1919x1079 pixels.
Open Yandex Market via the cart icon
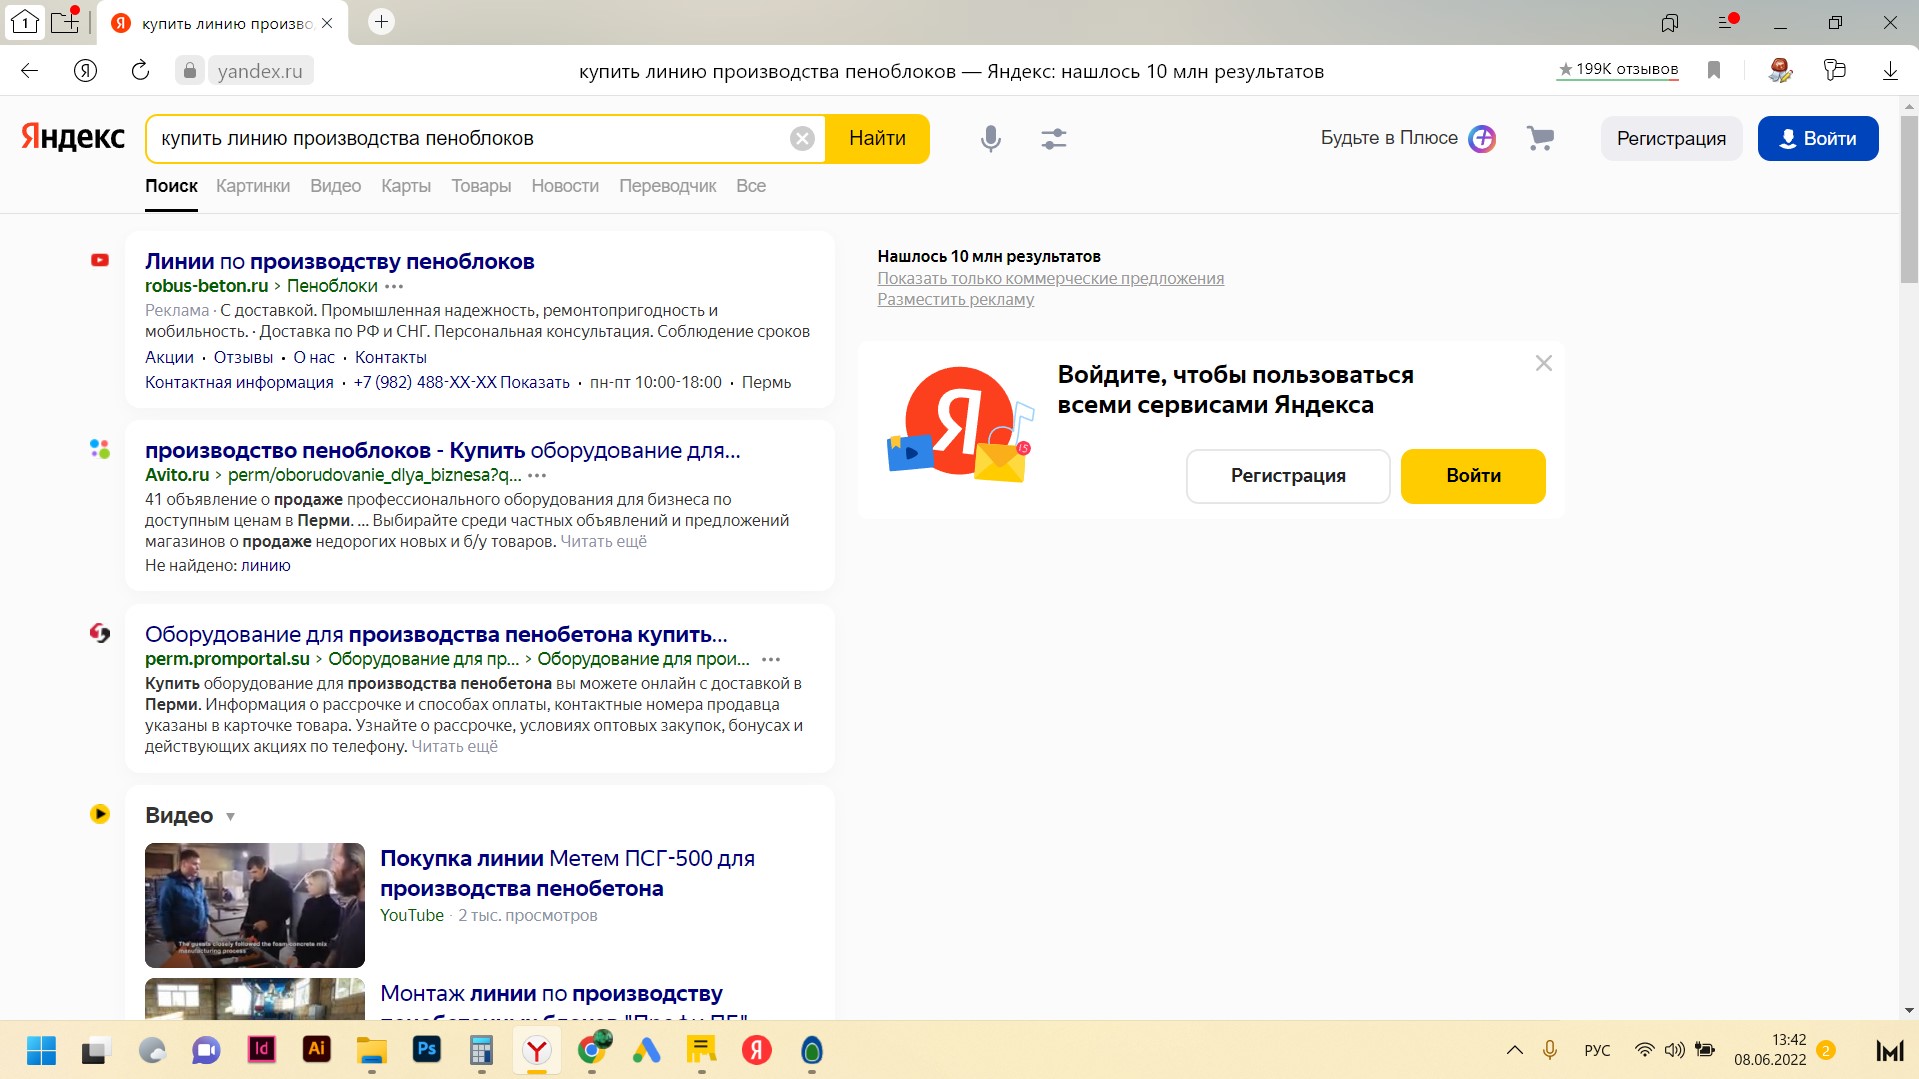tap(1539, 138)
